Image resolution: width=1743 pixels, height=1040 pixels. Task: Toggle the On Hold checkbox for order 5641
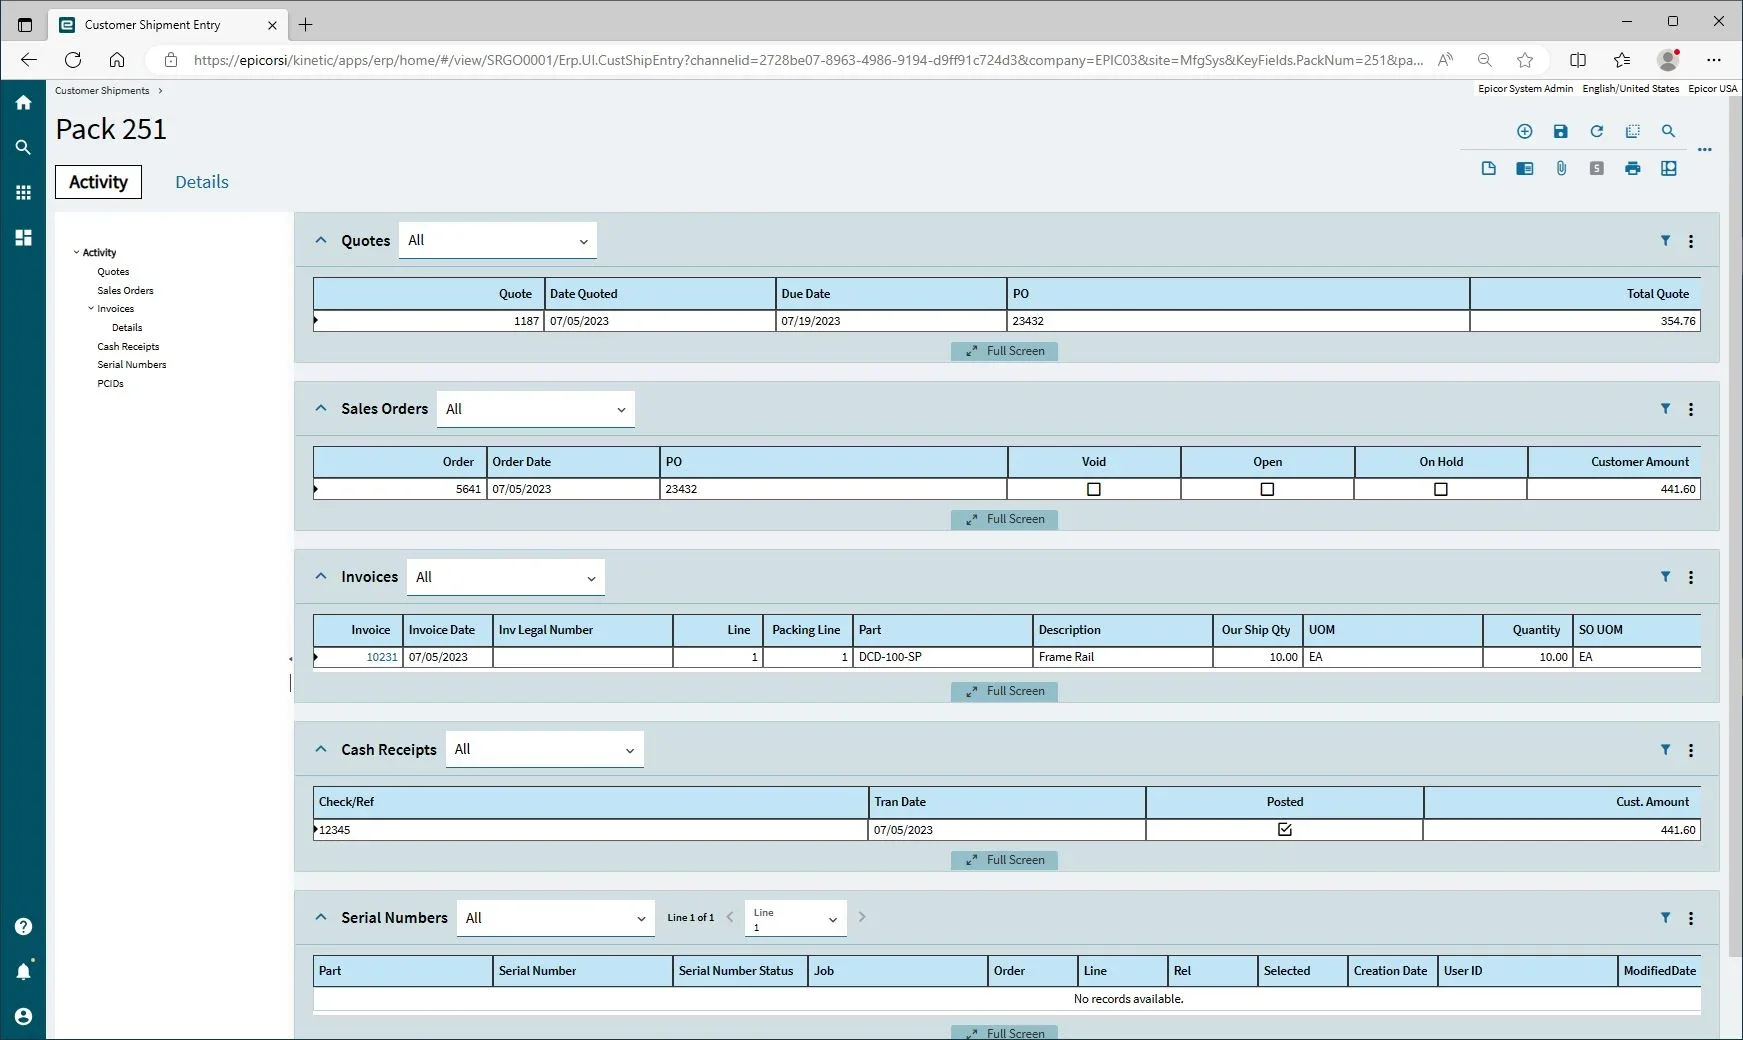click(x=1440, y=490)
